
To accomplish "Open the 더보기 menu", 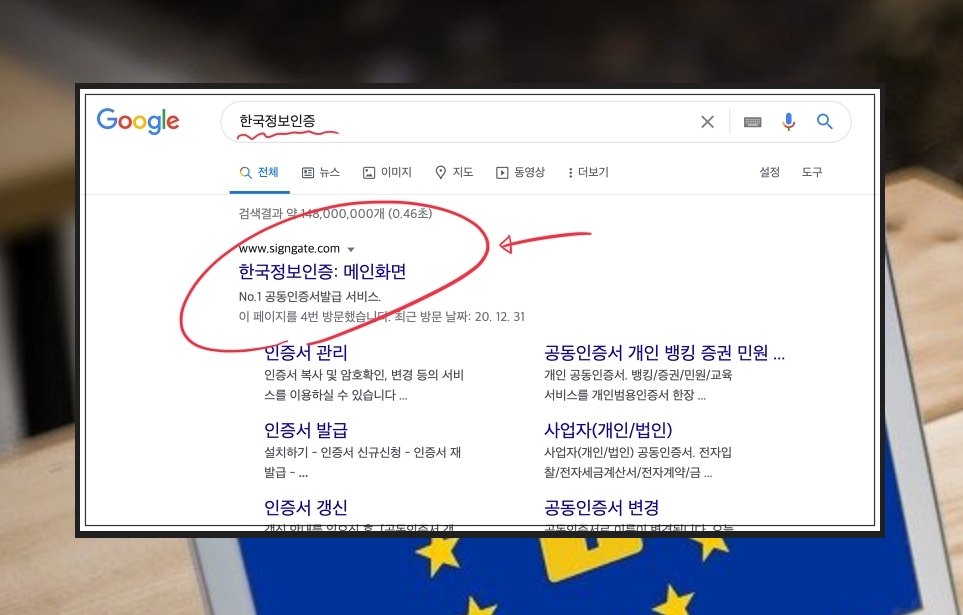I will click(588, 173).
